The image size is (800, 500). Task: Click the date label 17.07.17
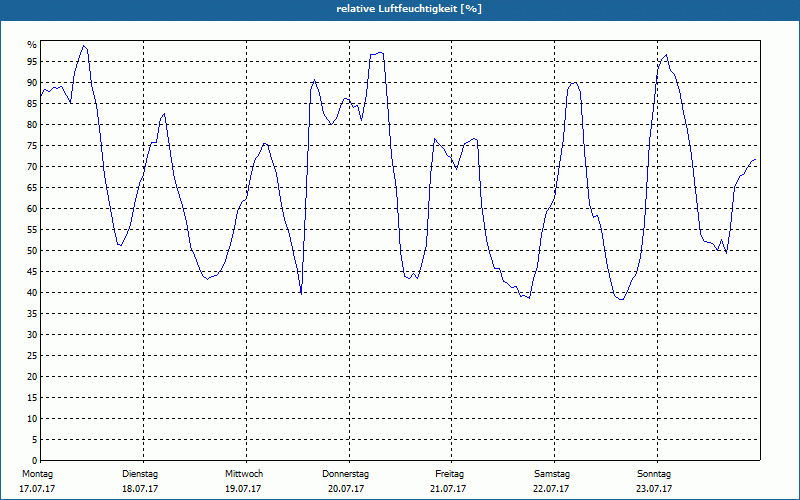[x=37, y=489]
